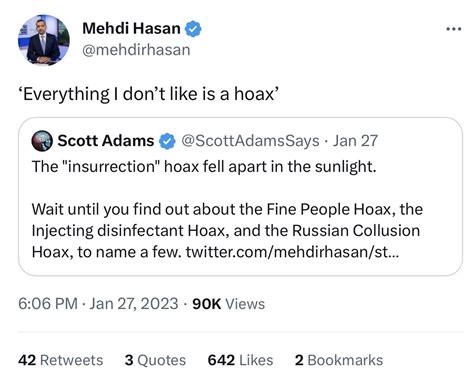Open the 3 Quotes list
The width and height of the screenshot is (474, 385).
tap(155, 360)
